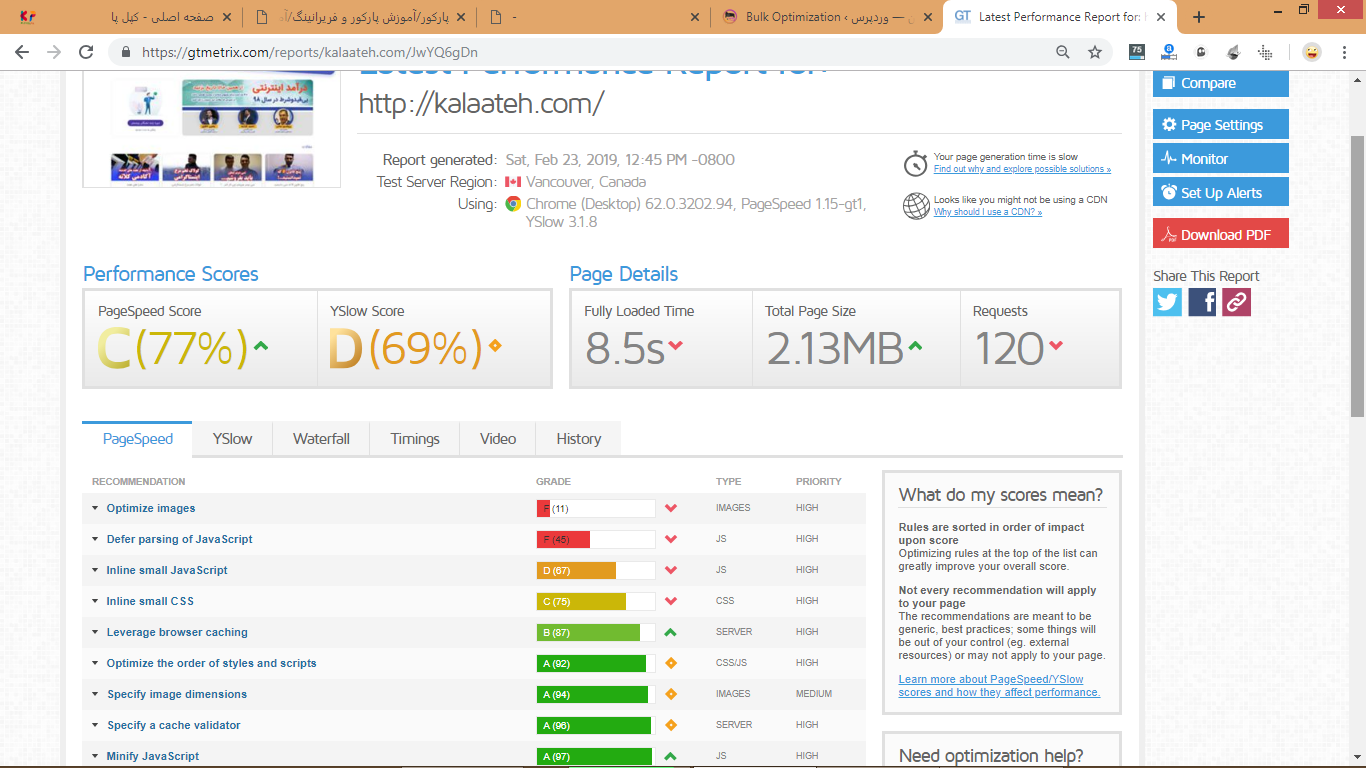Click the D (67) grade bar
The width and height of the screenshot is (1366, 768).
(596, 570)
